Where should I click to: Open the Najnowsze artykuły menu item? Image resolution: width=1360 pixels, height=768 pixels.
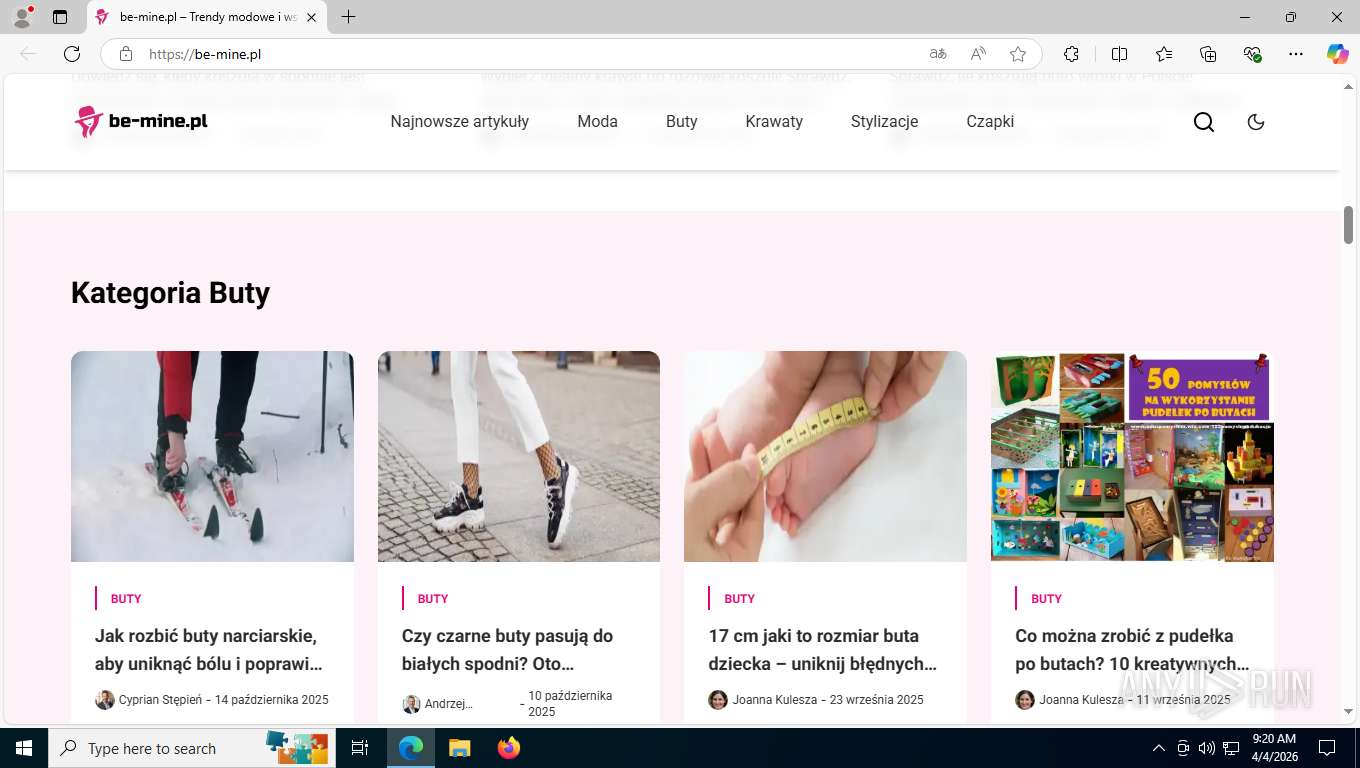tap(460, 122)
